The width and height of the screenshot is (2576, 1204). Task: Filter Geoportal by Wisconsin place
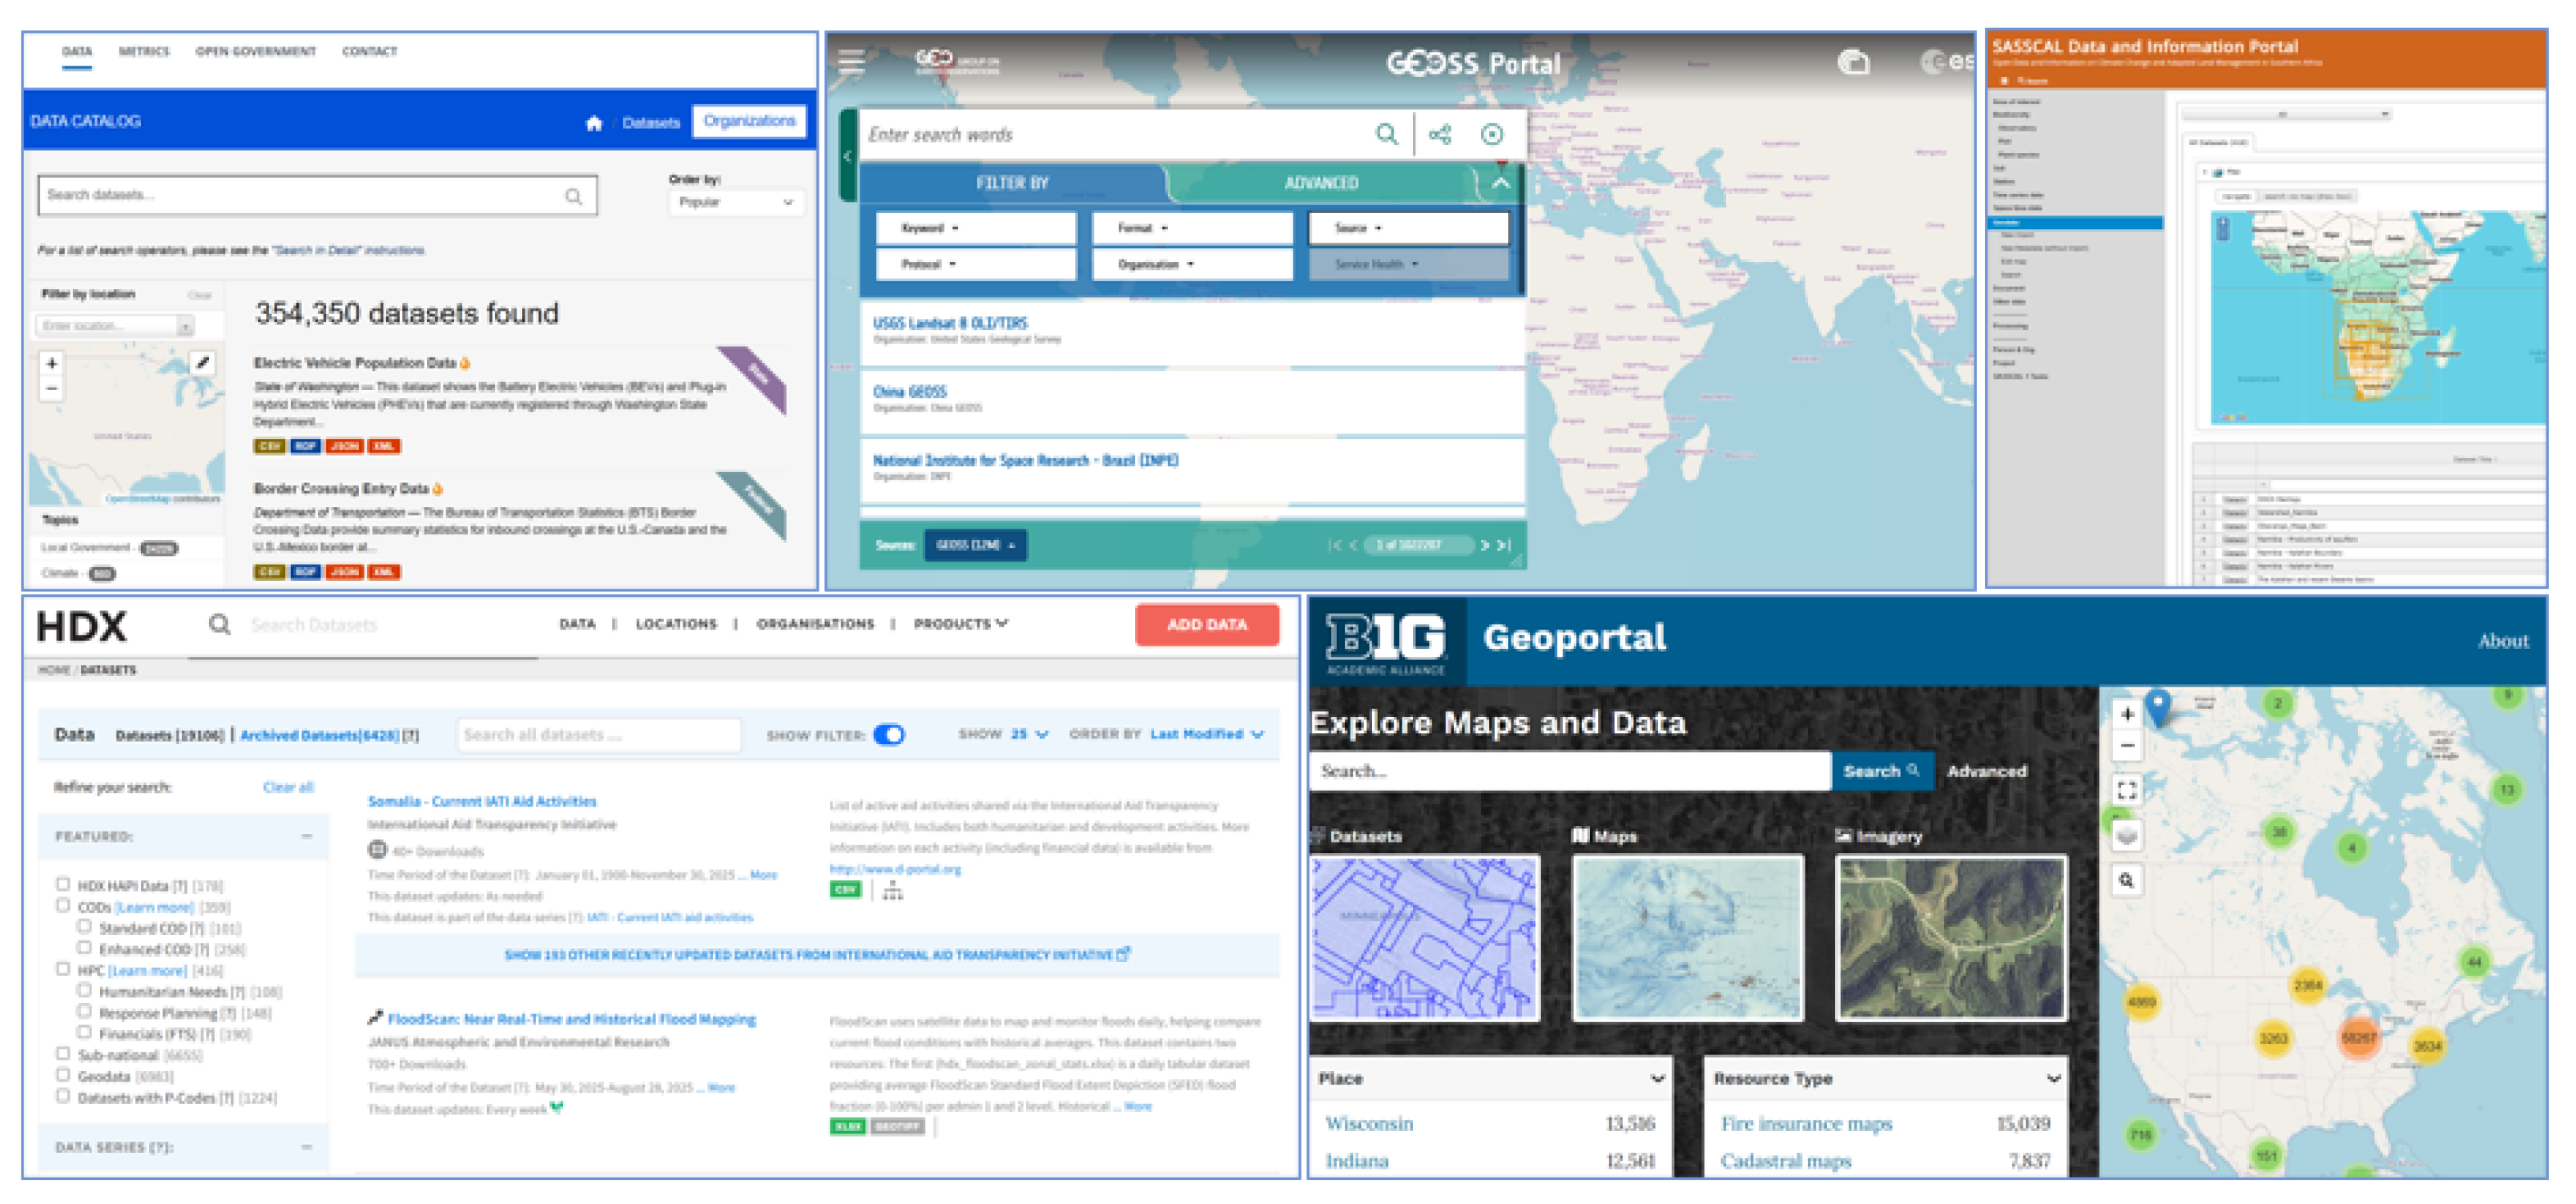(1369, 1124)
